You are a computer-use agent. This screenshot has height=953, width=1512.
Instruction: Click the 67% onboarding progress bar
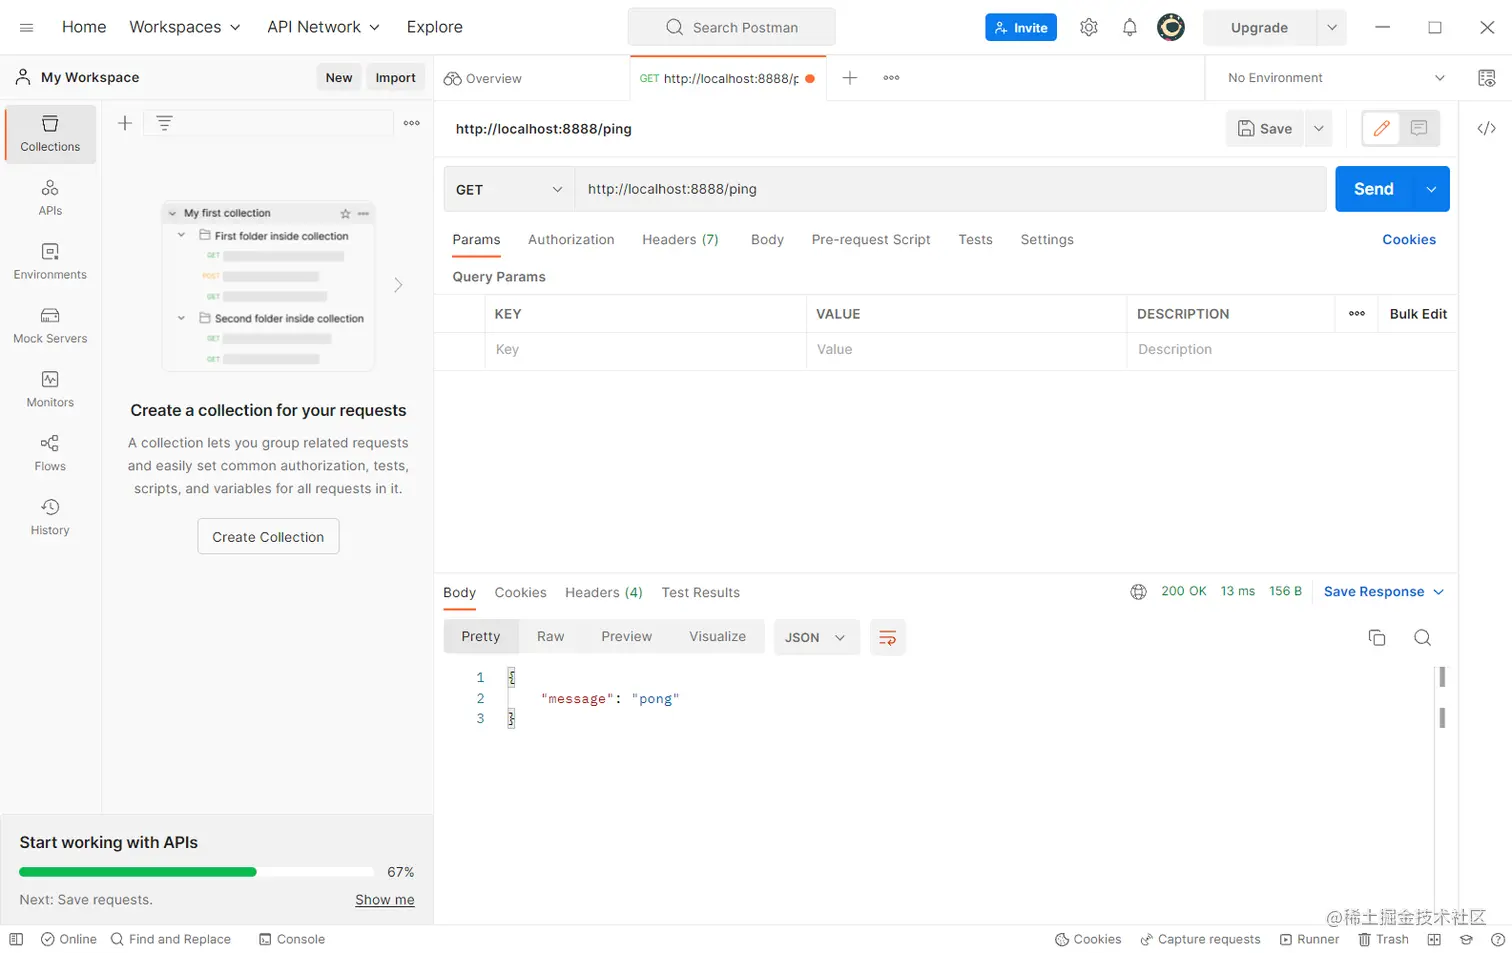click(x=197, y=872)
